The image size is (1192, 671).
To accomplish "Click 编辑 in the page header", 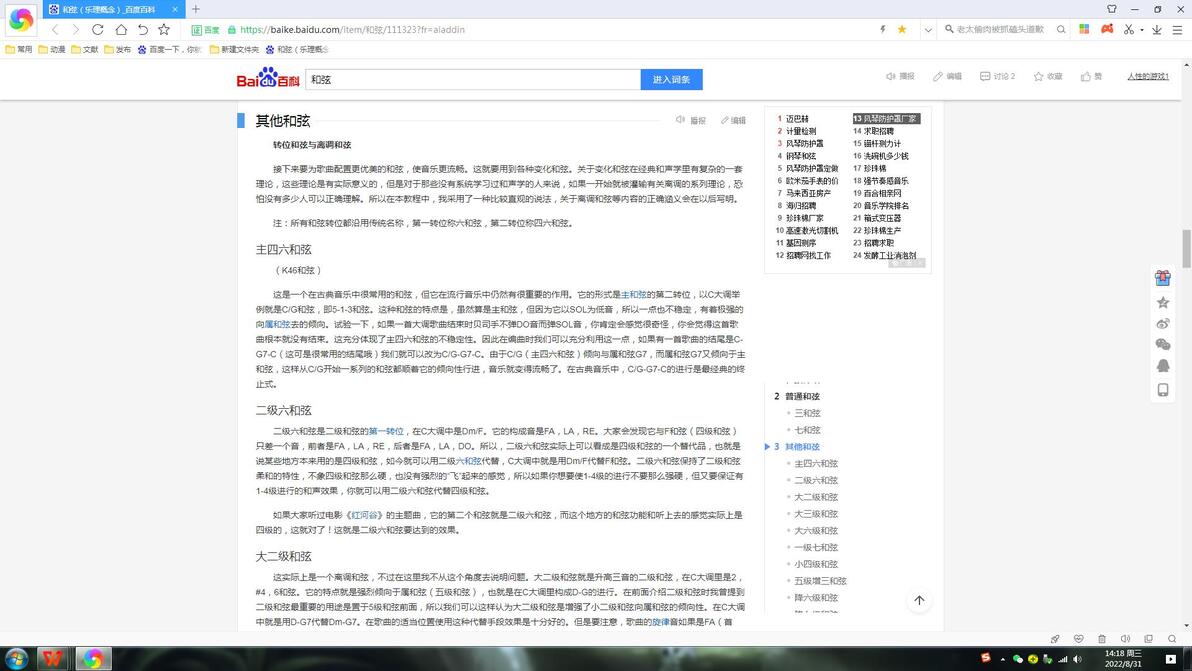I will pos(947,76).
